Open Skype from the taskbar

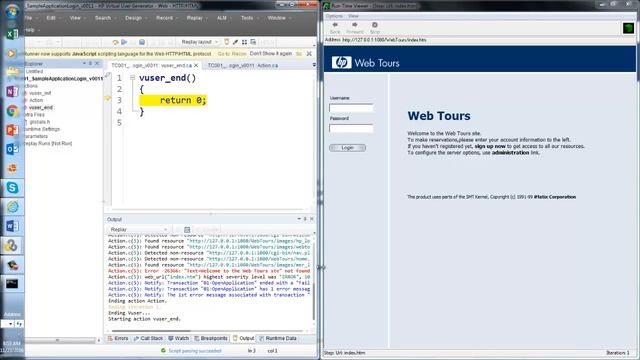coord(12,187)
